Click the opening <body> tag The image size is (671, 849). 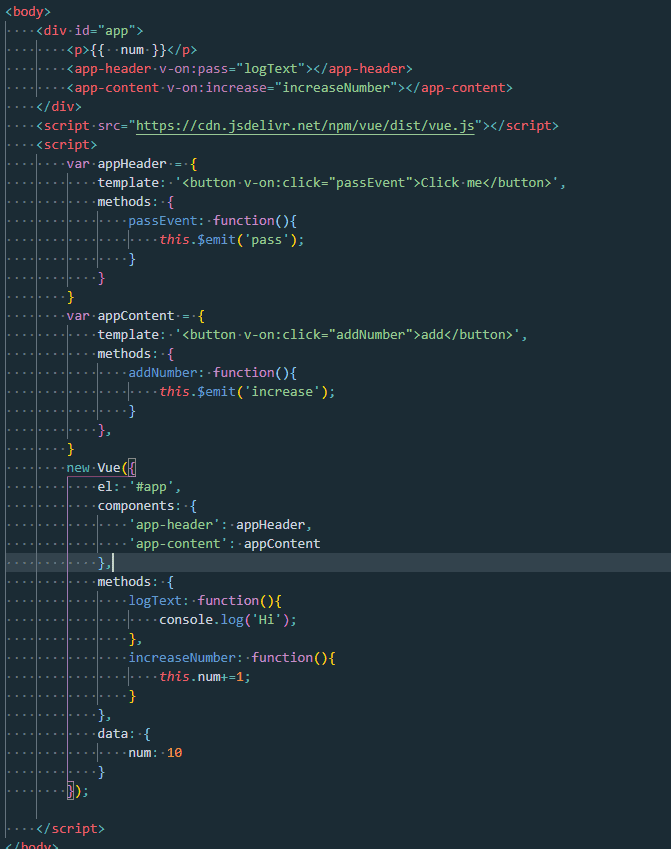[x=28, y=11]
